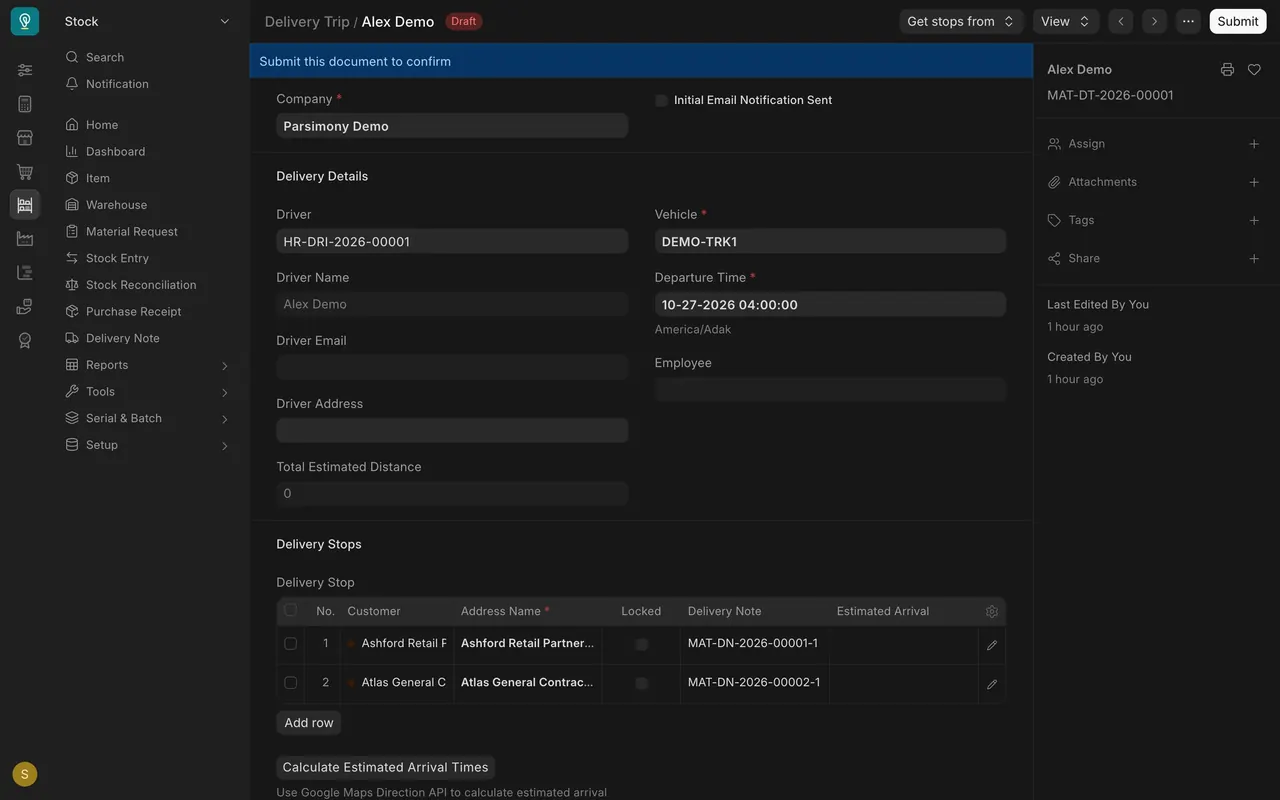The height and width of the screenshot is (800, 1280).
Task: Expand the Stock workspace switcher
Action: 147,21
